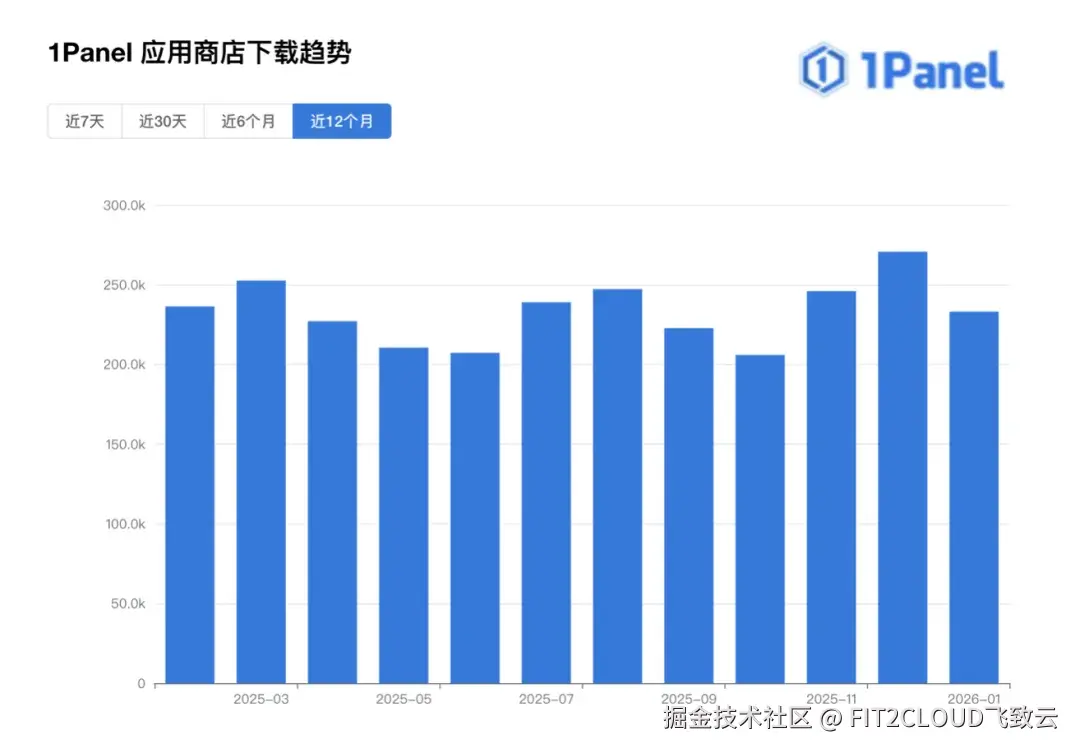Click the bar above the 2026-01 label

coord(974,497)
